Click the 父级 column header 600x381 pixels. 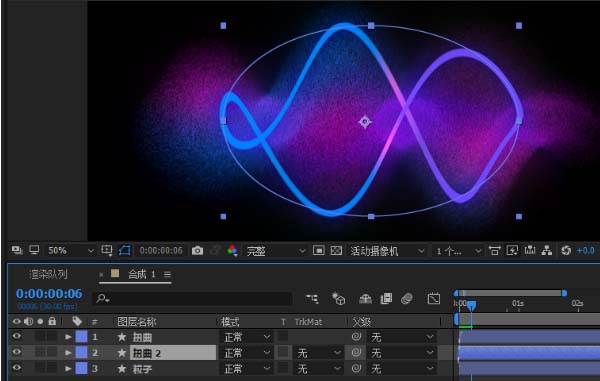pyautogui.click(x=362, y=322)
